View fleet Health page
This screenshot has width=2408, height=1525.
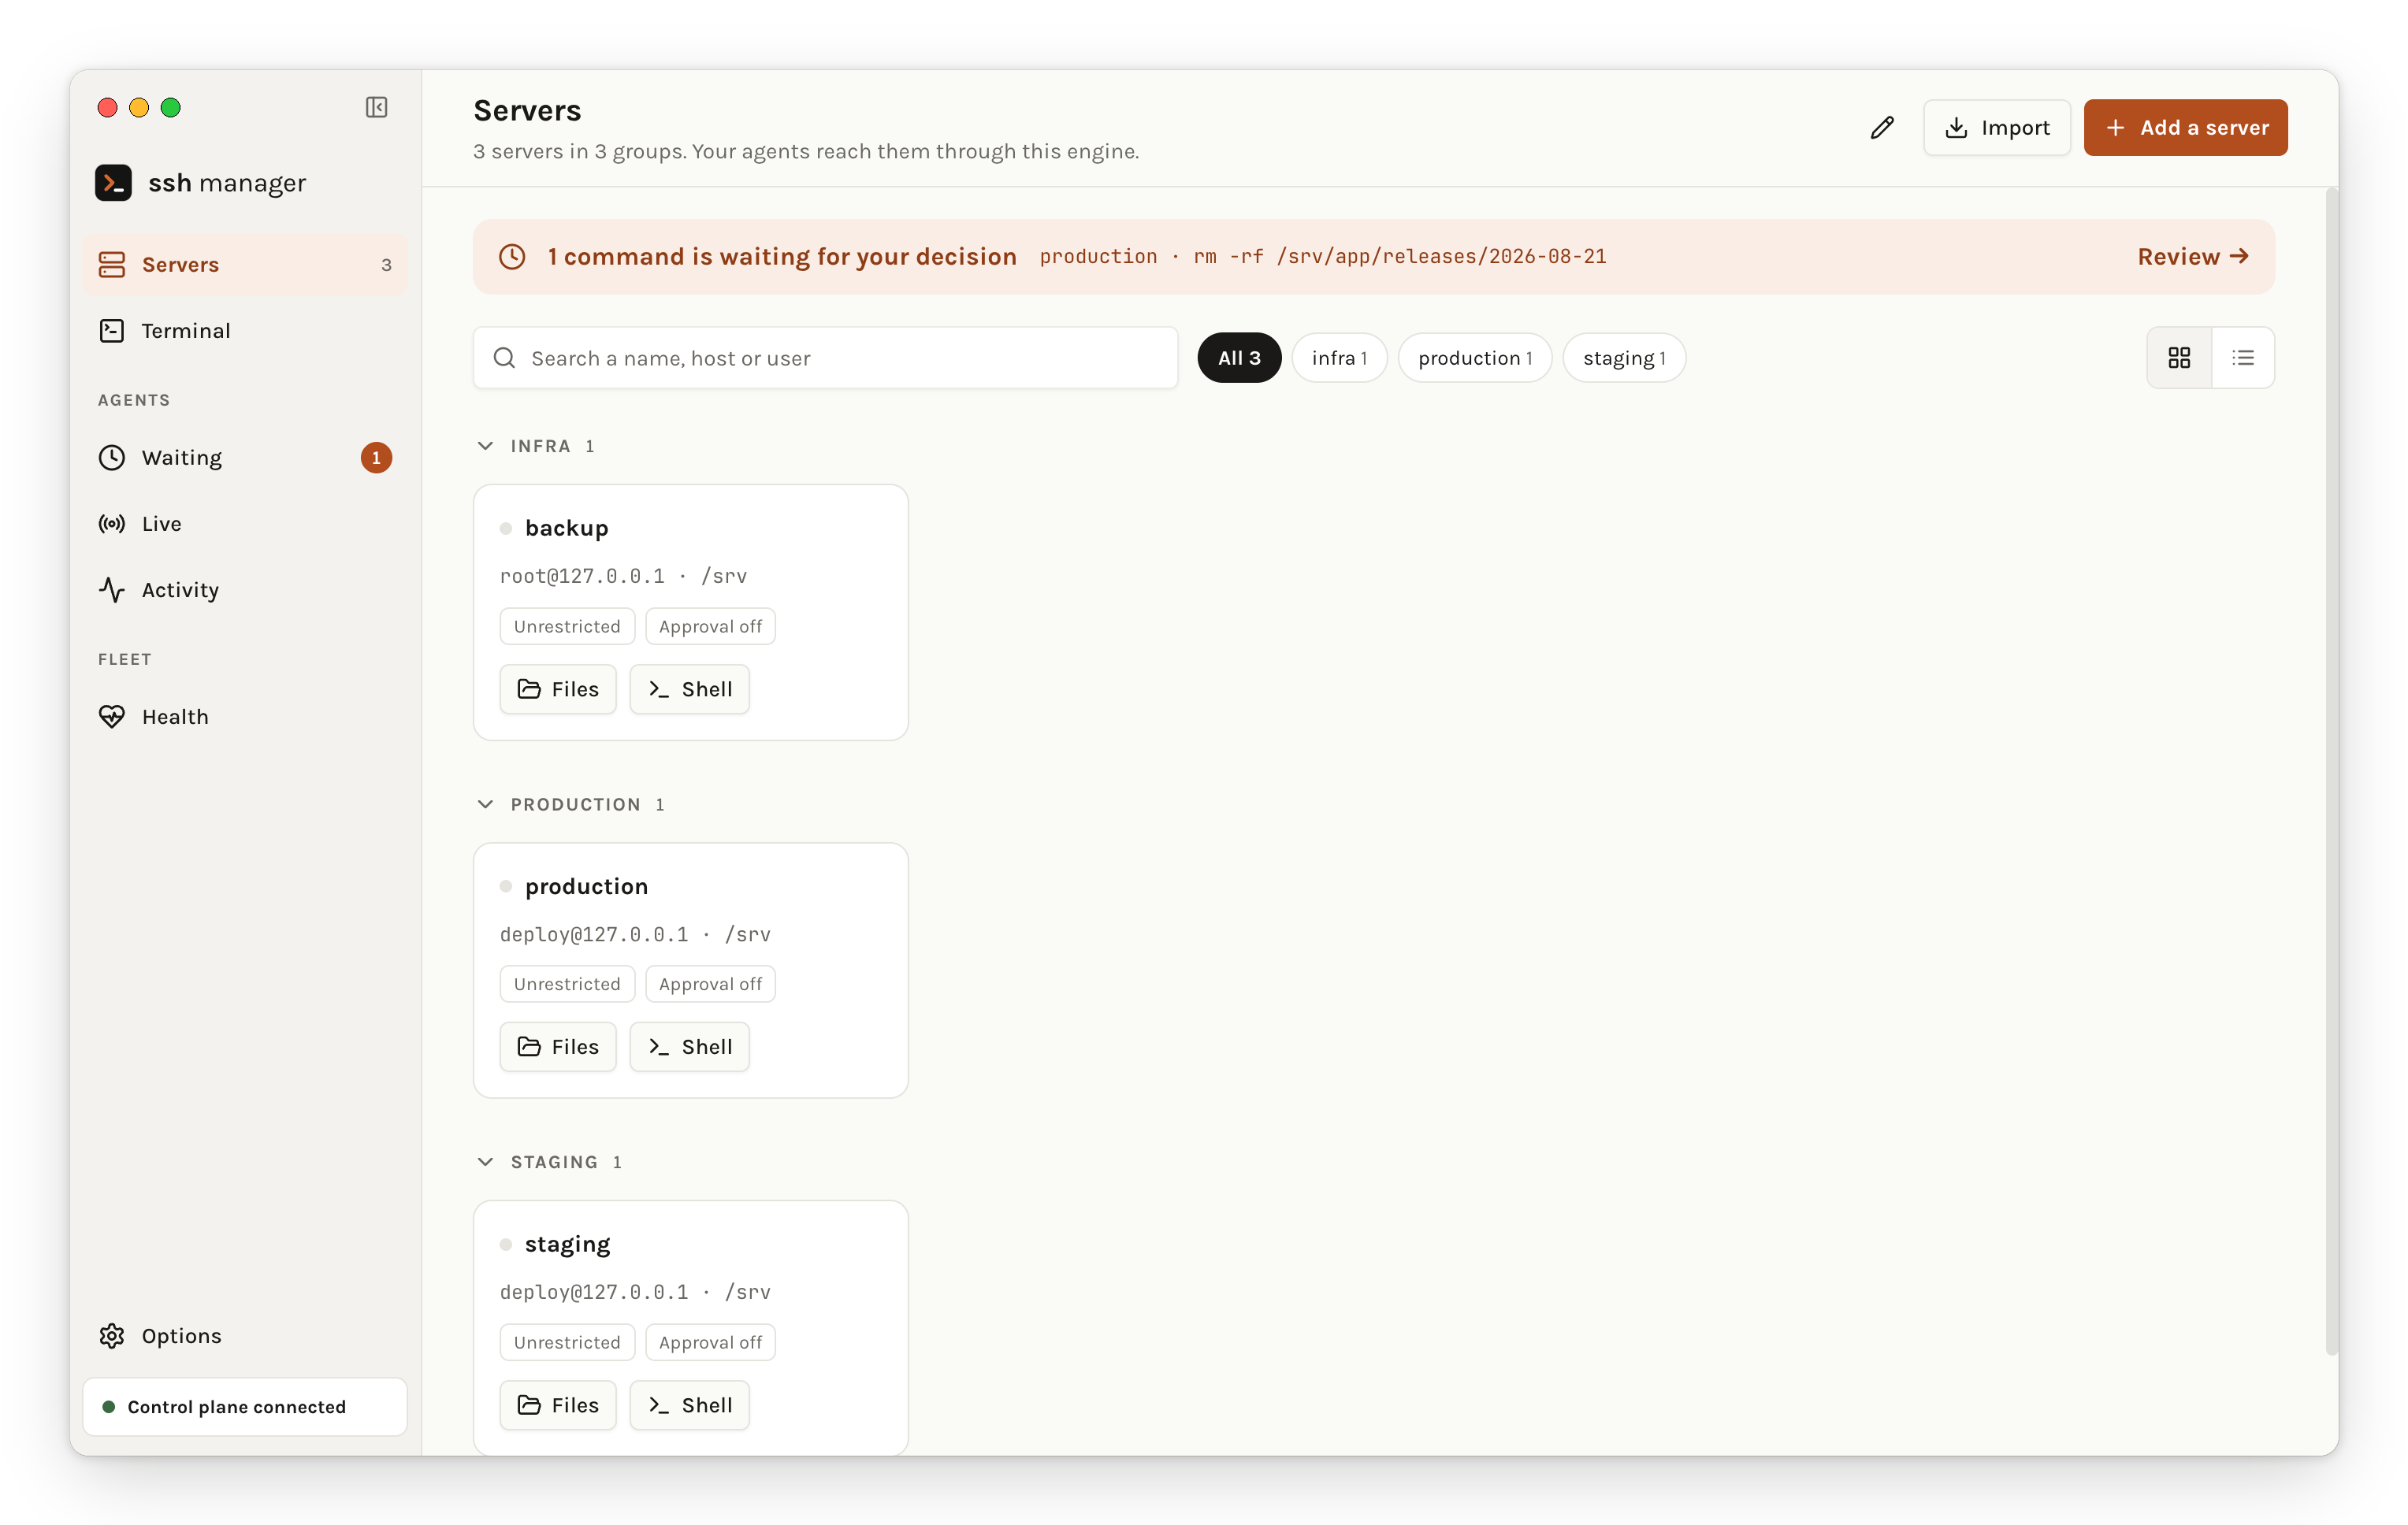click(x=245, y=716)
